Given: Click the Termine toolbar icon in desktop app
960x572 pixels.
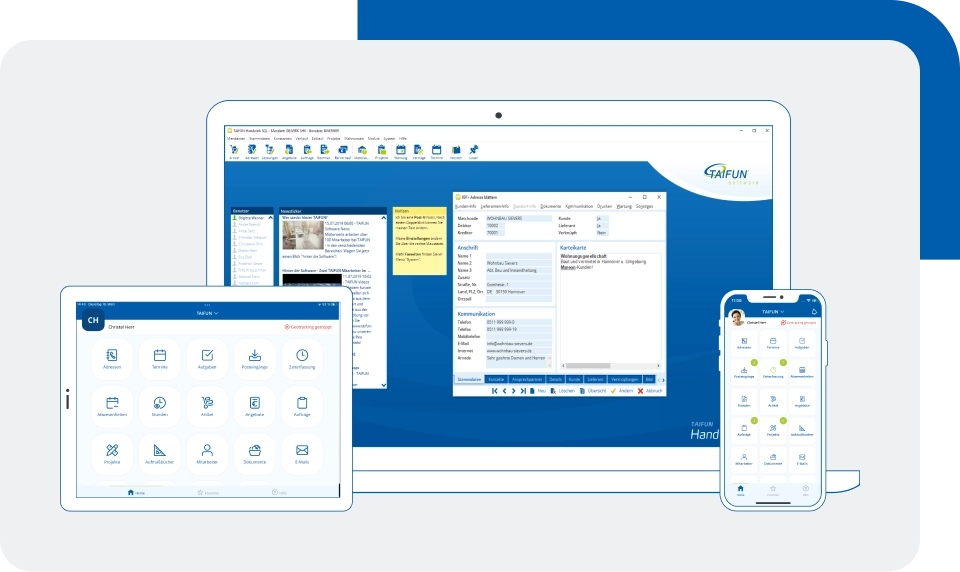Looking at the screenshot, I should coord(436,151).
